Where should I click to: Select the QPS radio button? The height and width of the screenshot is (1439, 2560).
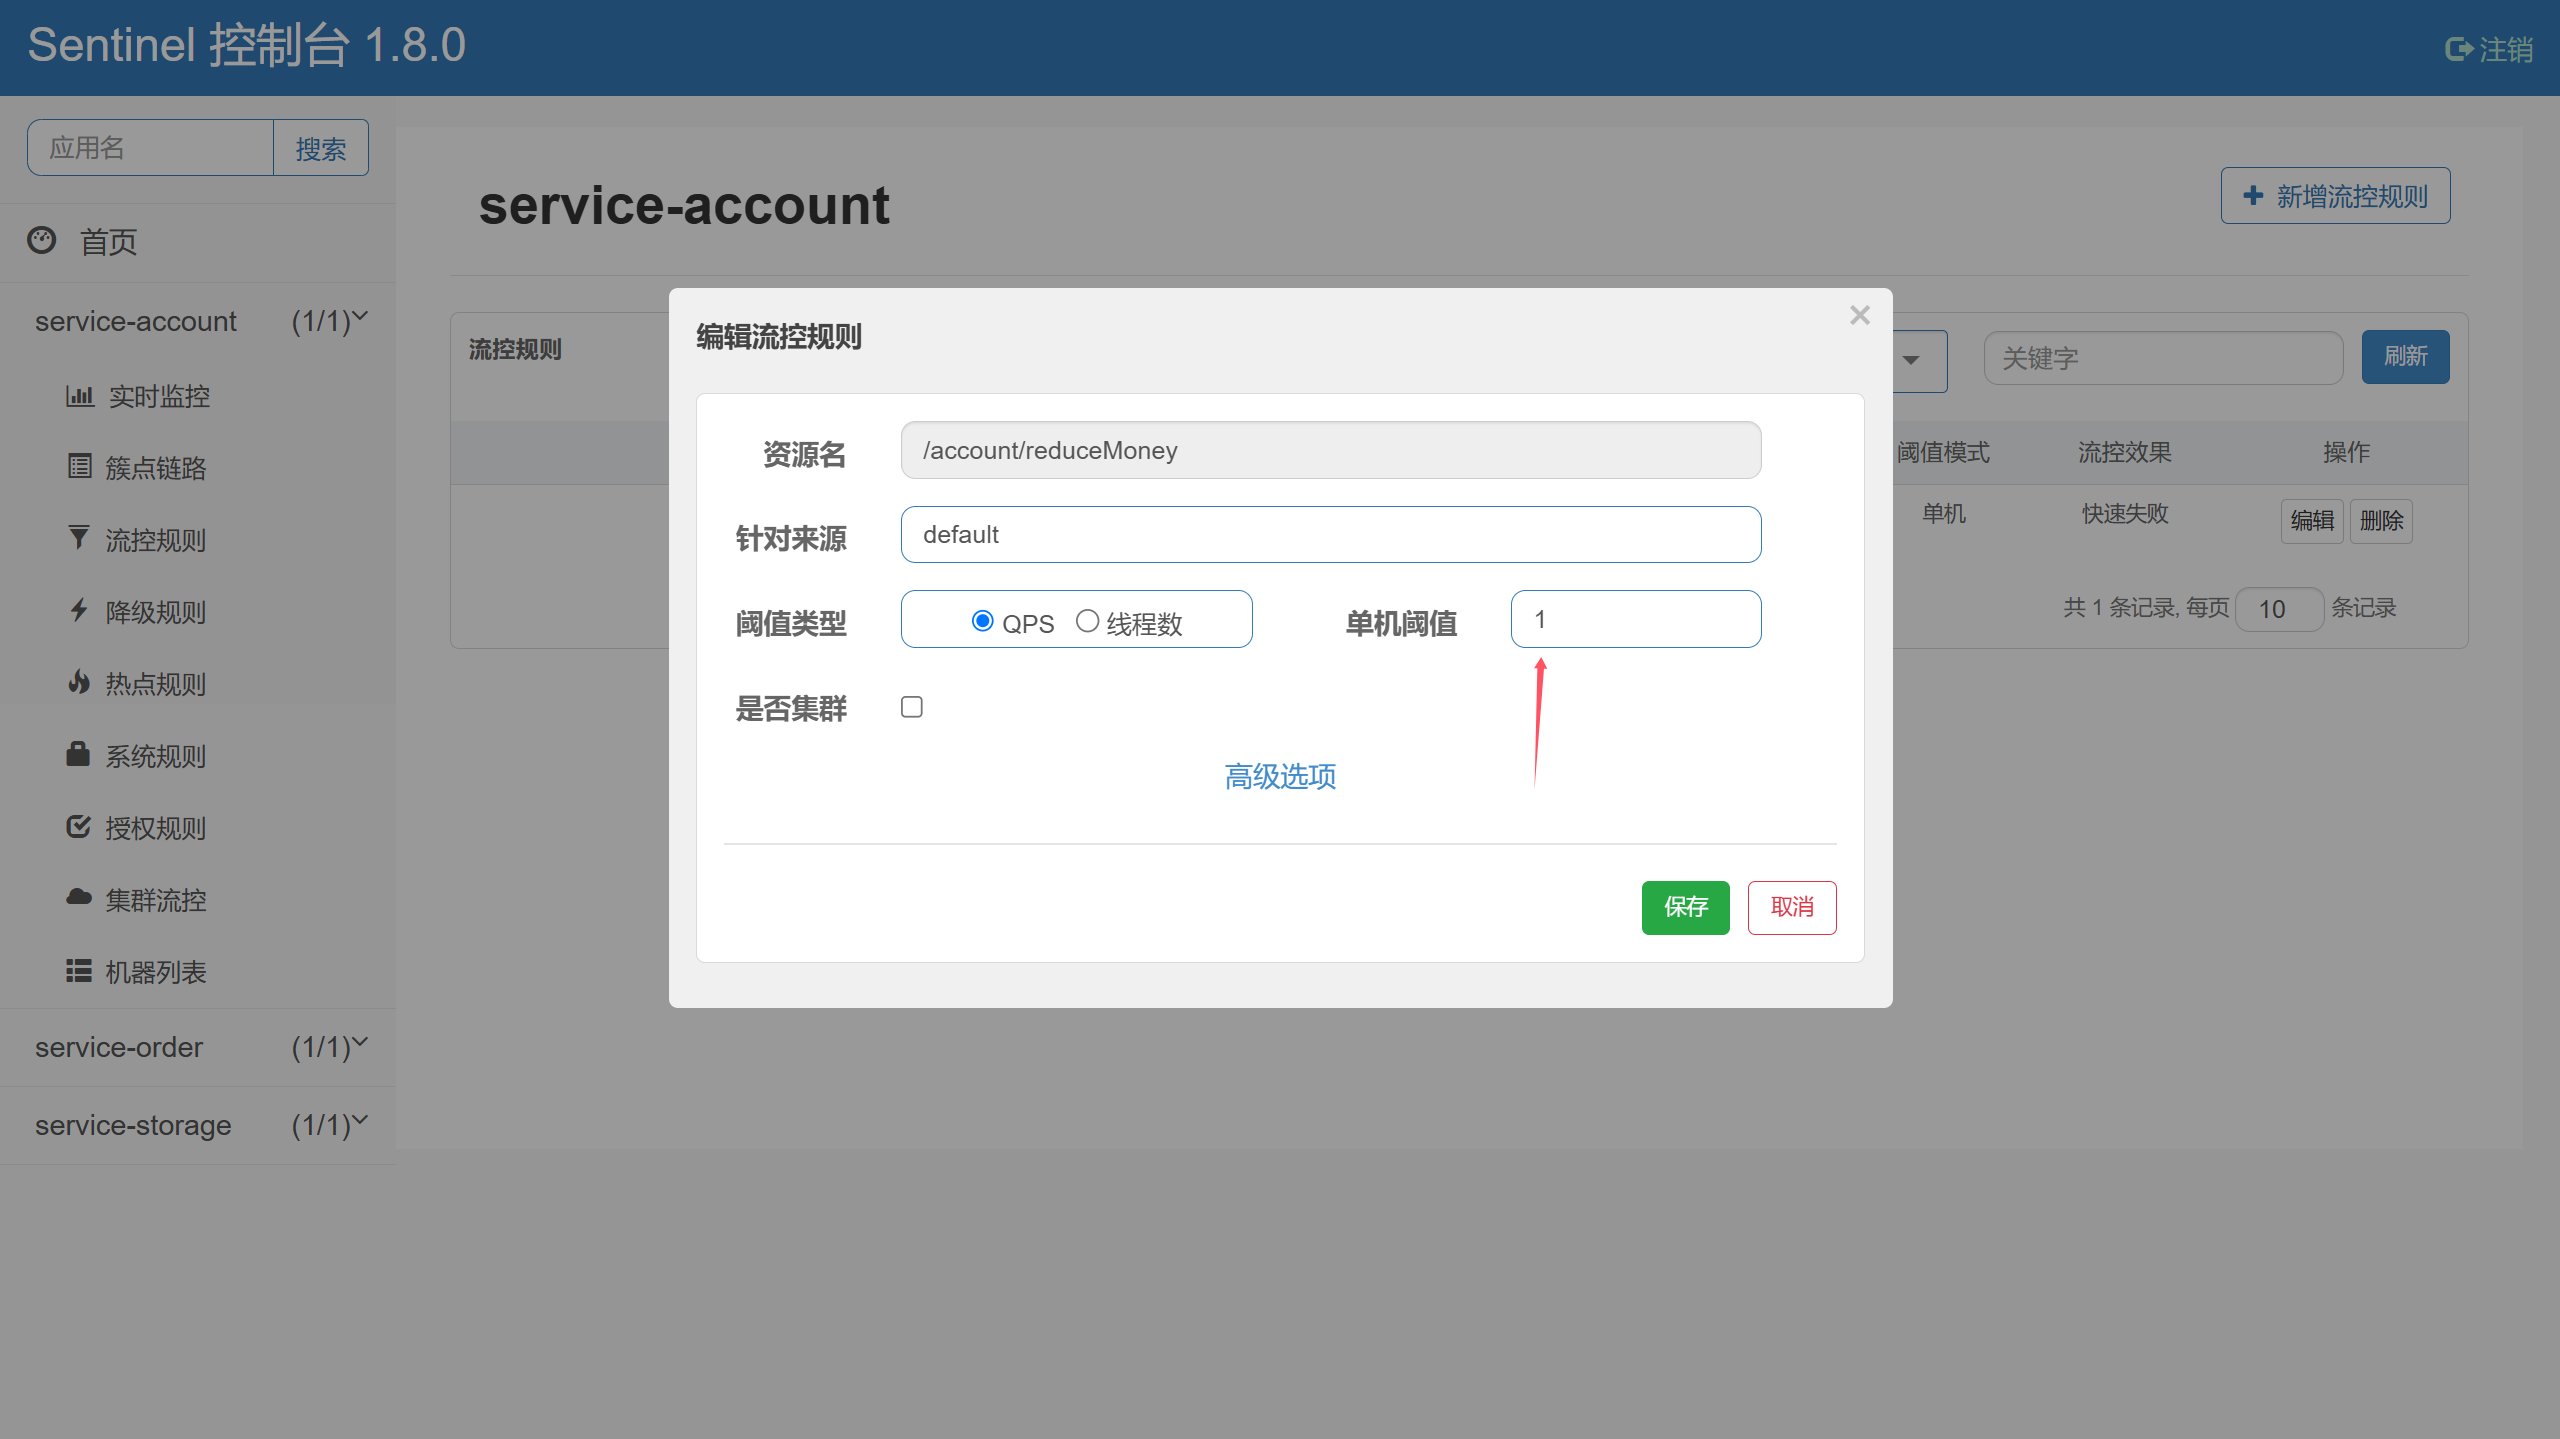pos(982,621)
